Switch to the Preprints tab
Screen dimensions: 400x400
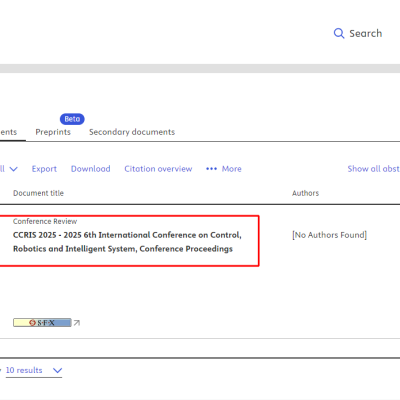point(53,132)
